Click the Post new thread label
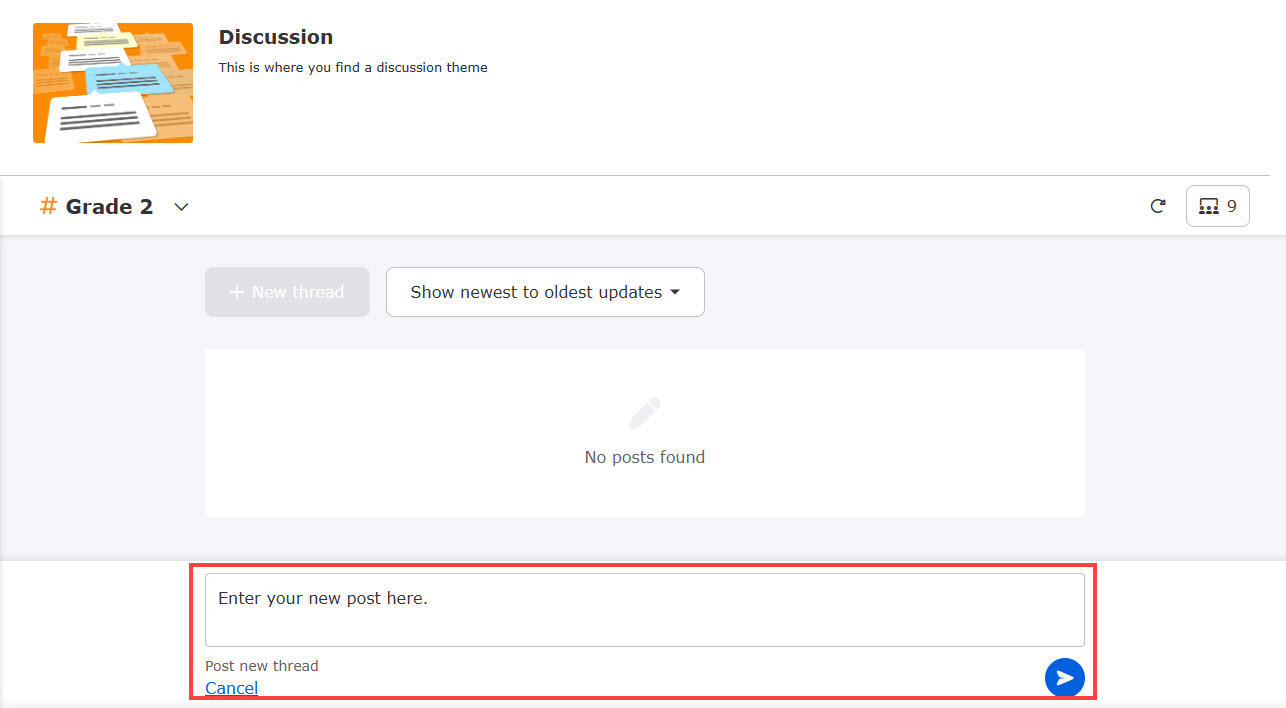Image resolution: width=1286 pixels, height=708 pixels. click(262, 666)
